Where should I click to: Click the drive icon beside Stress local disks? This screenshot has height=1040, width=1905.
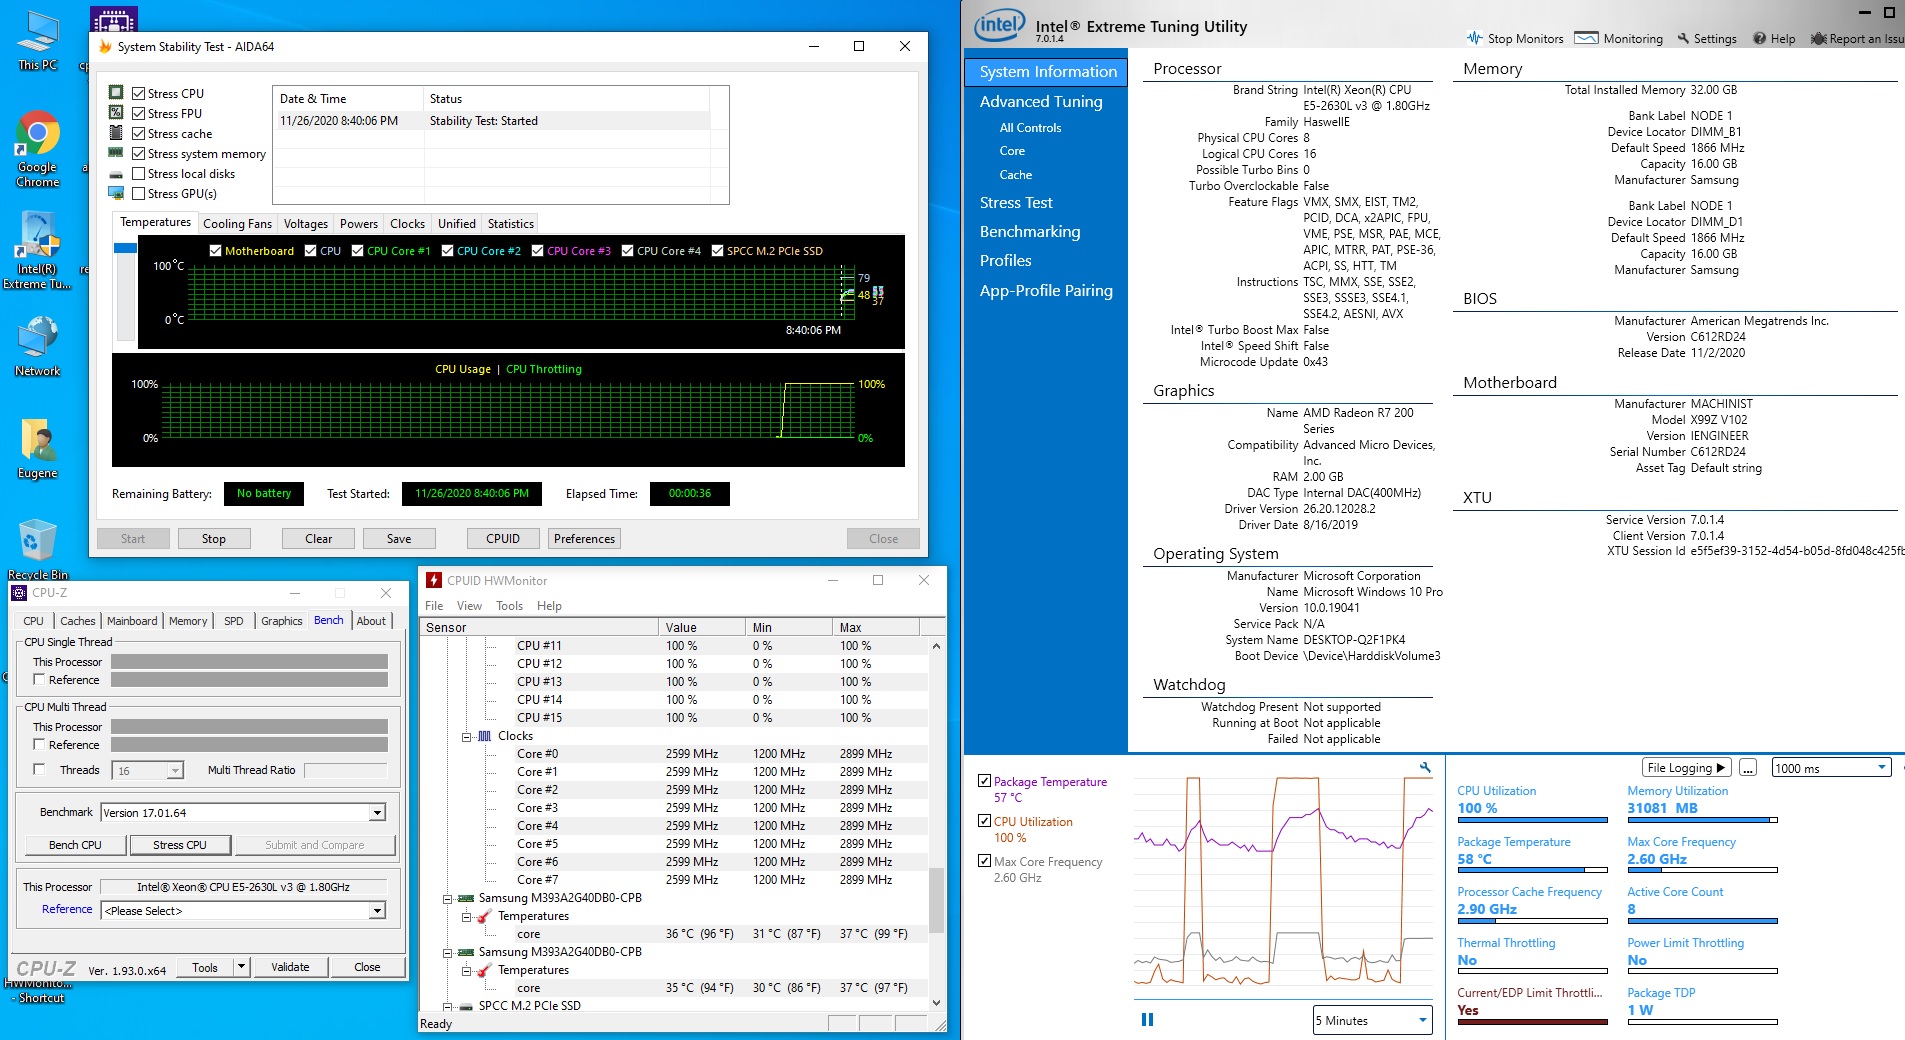pos(116,174)
